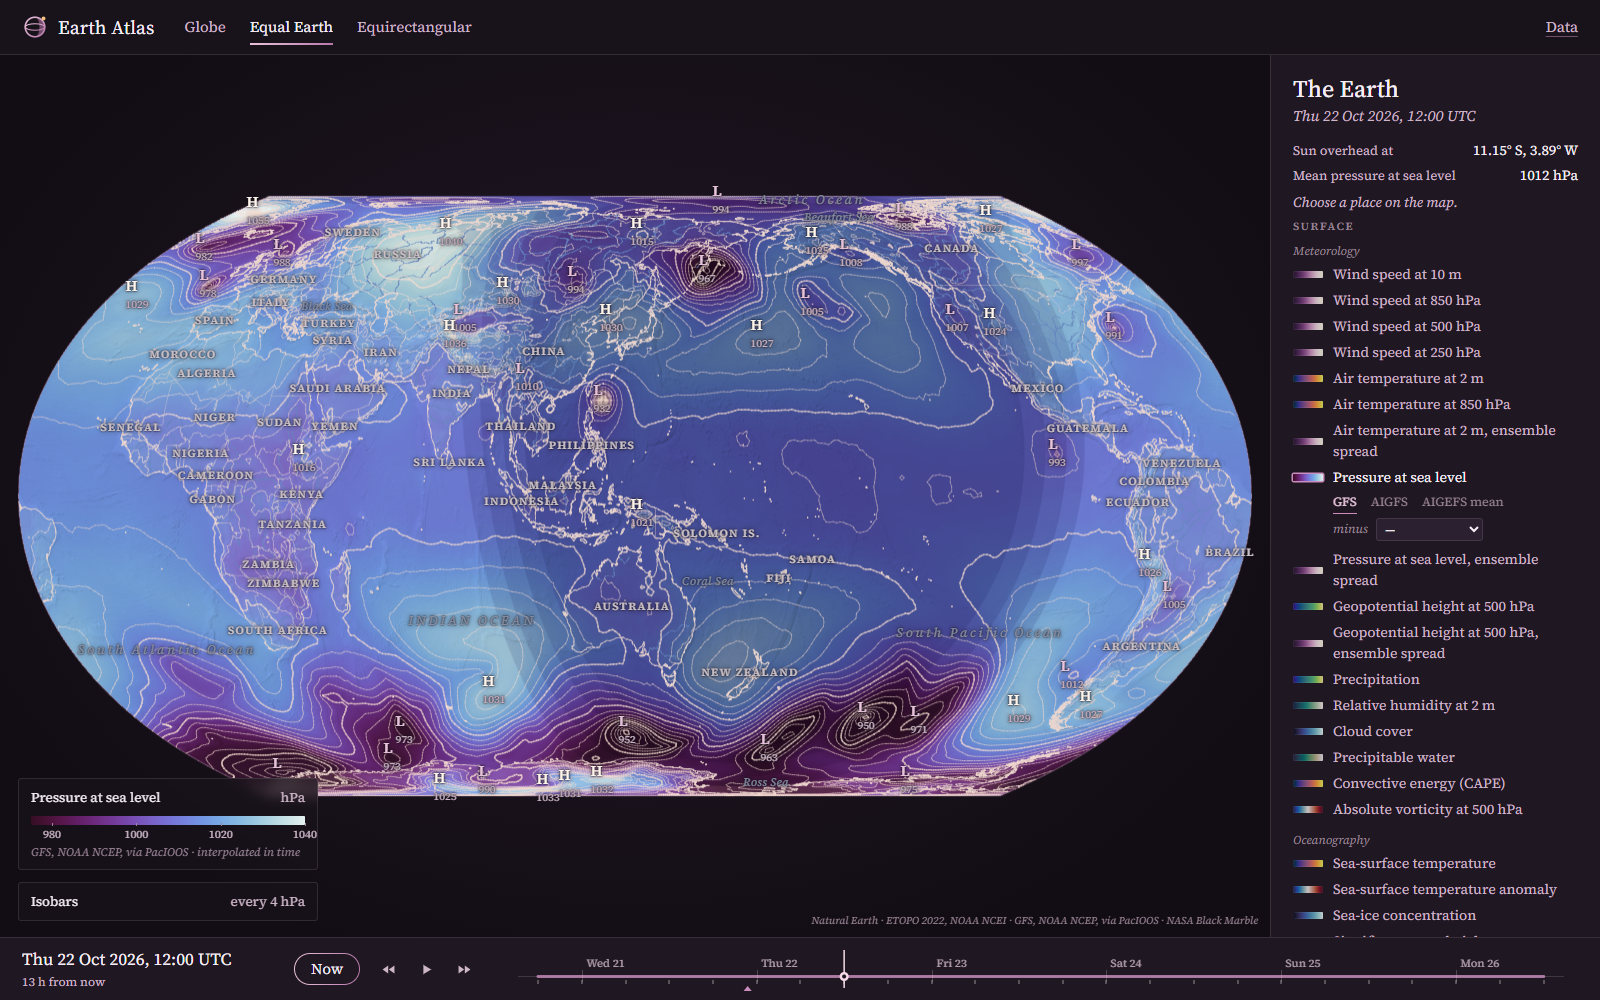Click Relative humidity at 2 m icon

[x=1308, y=705]
